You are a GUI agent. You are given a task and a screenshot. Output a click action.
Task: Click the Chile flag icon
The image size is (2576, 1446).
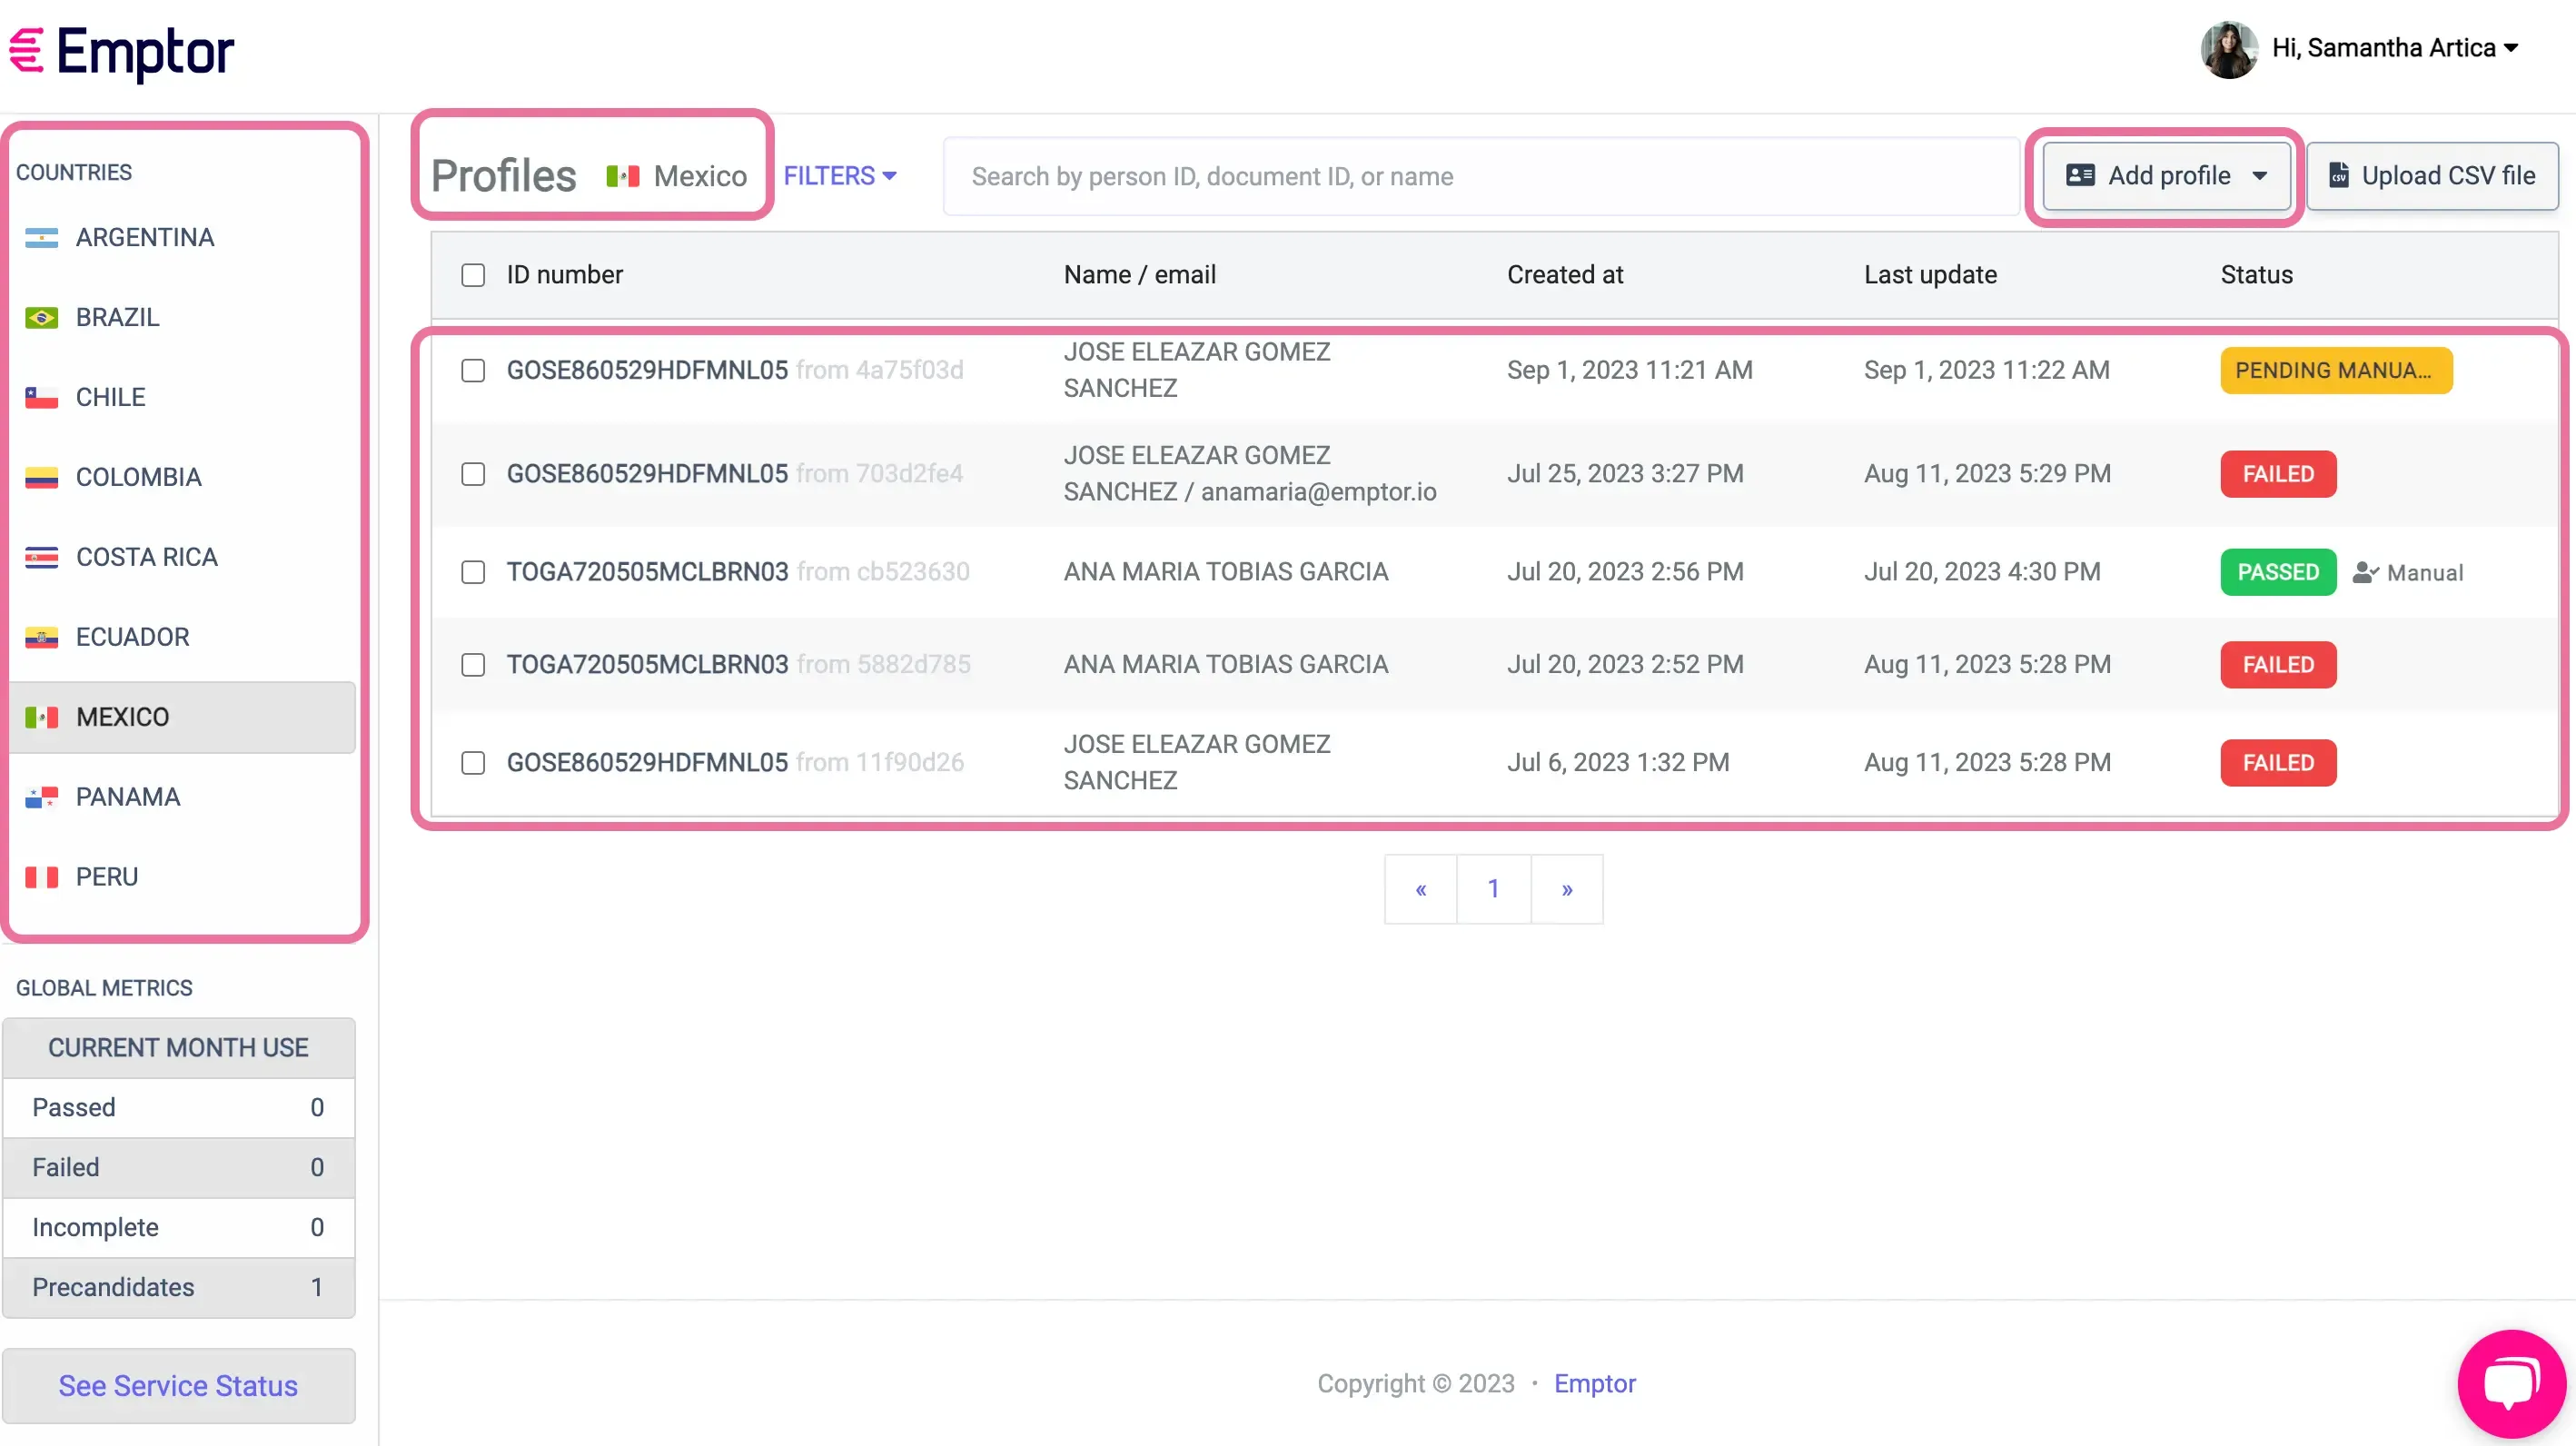coord(41,397)
